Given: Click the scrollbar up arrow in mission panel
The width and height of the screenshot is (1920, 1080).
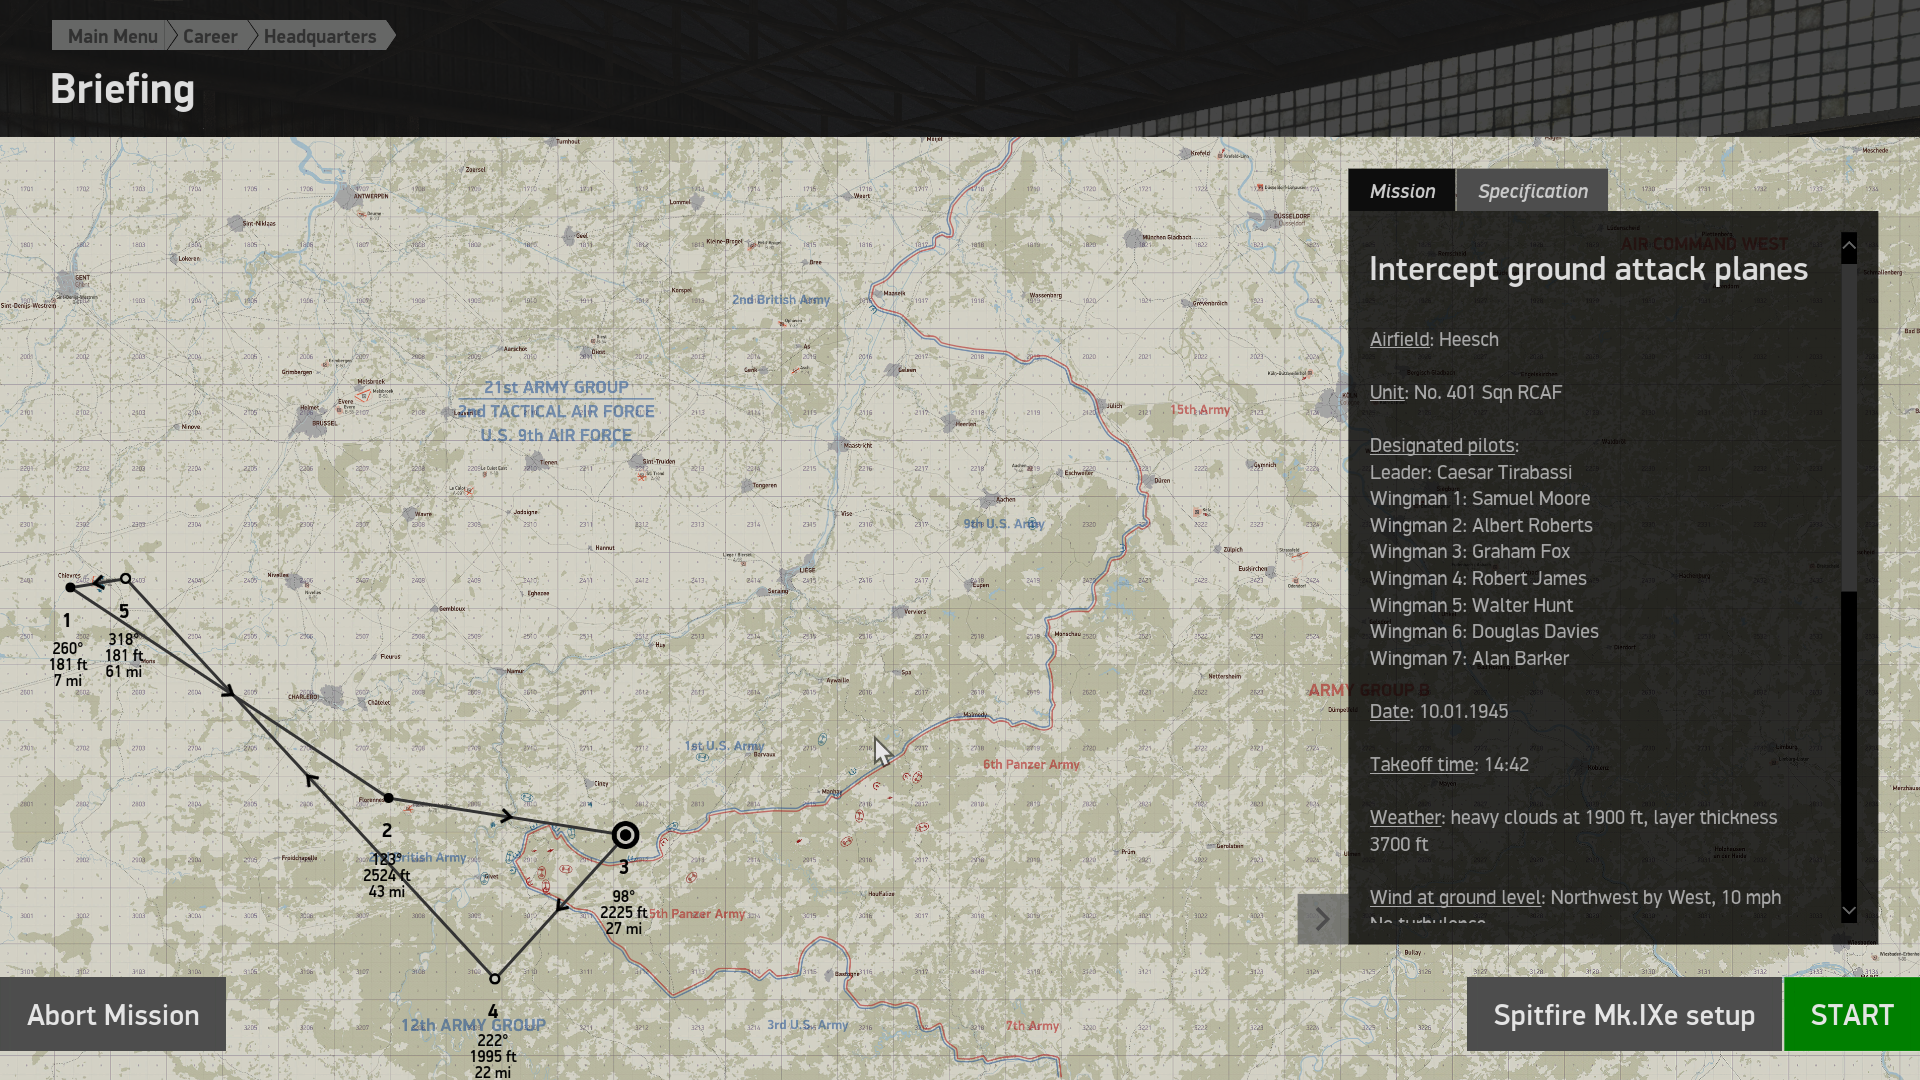Looking at the screenshot, I should (x=1849, y=245).
